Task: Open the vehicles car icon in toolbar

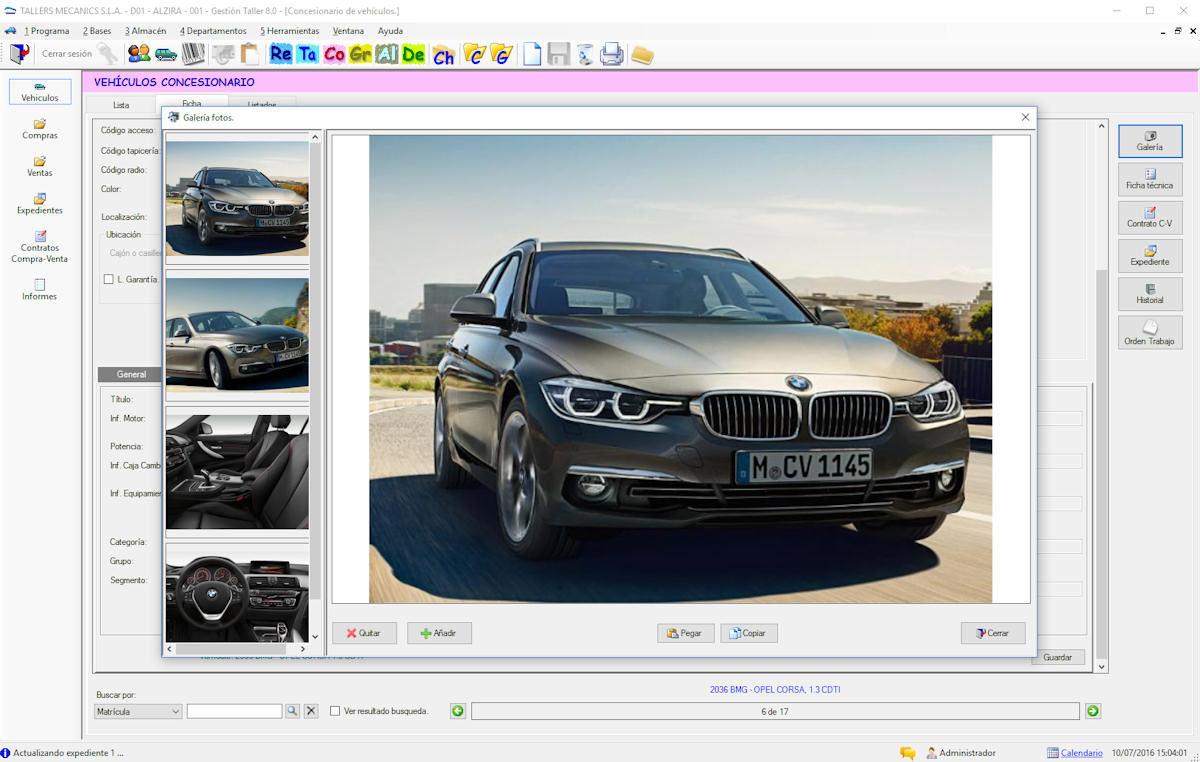Action: 166,54
